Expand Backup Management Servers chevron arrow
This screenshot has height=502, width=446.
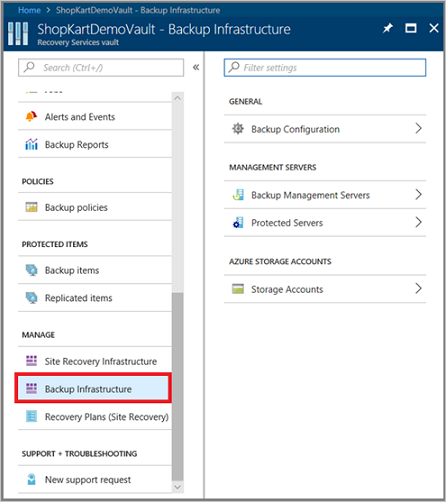coord(419,194)
